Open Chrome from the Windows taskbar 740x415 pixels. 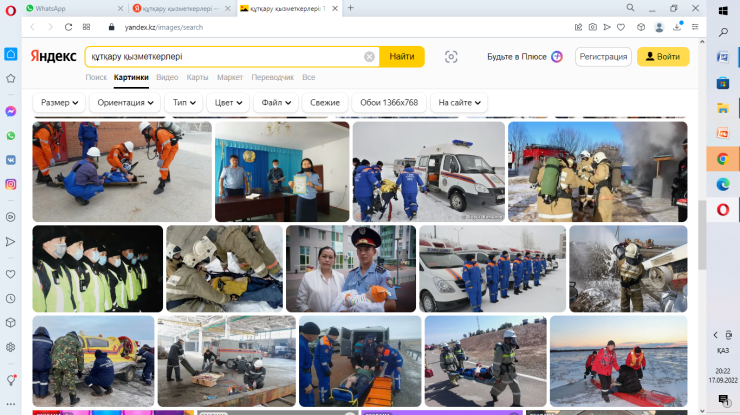point(723,159)
